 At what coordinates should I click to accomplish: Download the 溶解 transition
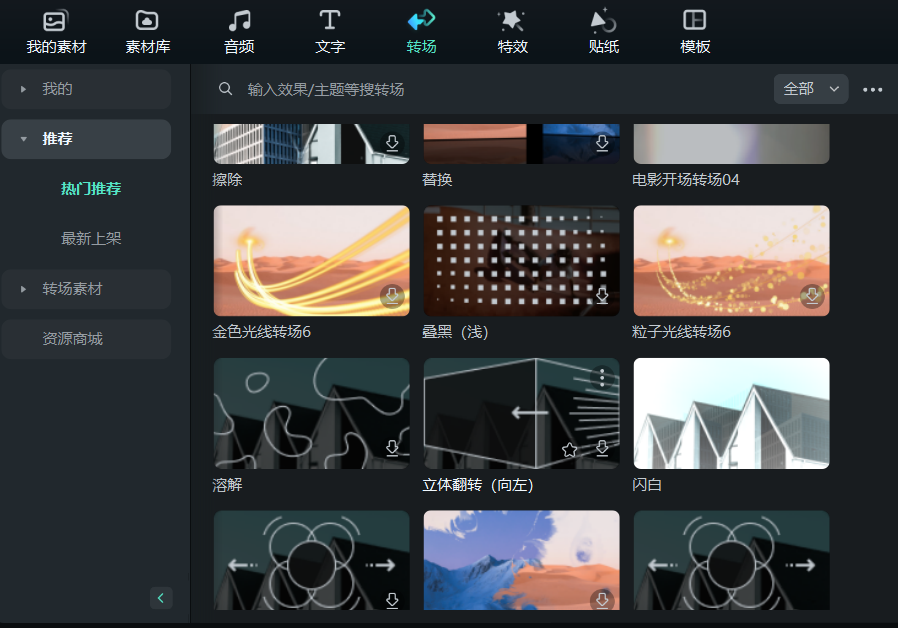[x=392, y=448]
